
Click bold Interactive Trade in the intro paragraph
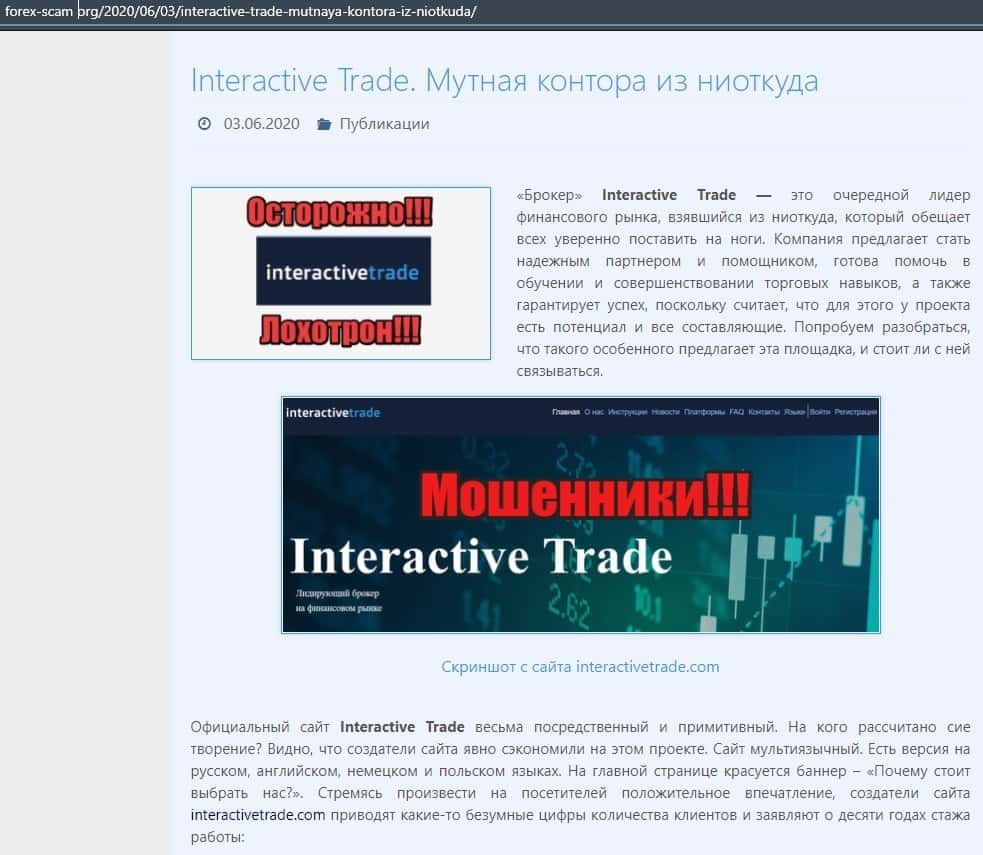tap(669, 195)
